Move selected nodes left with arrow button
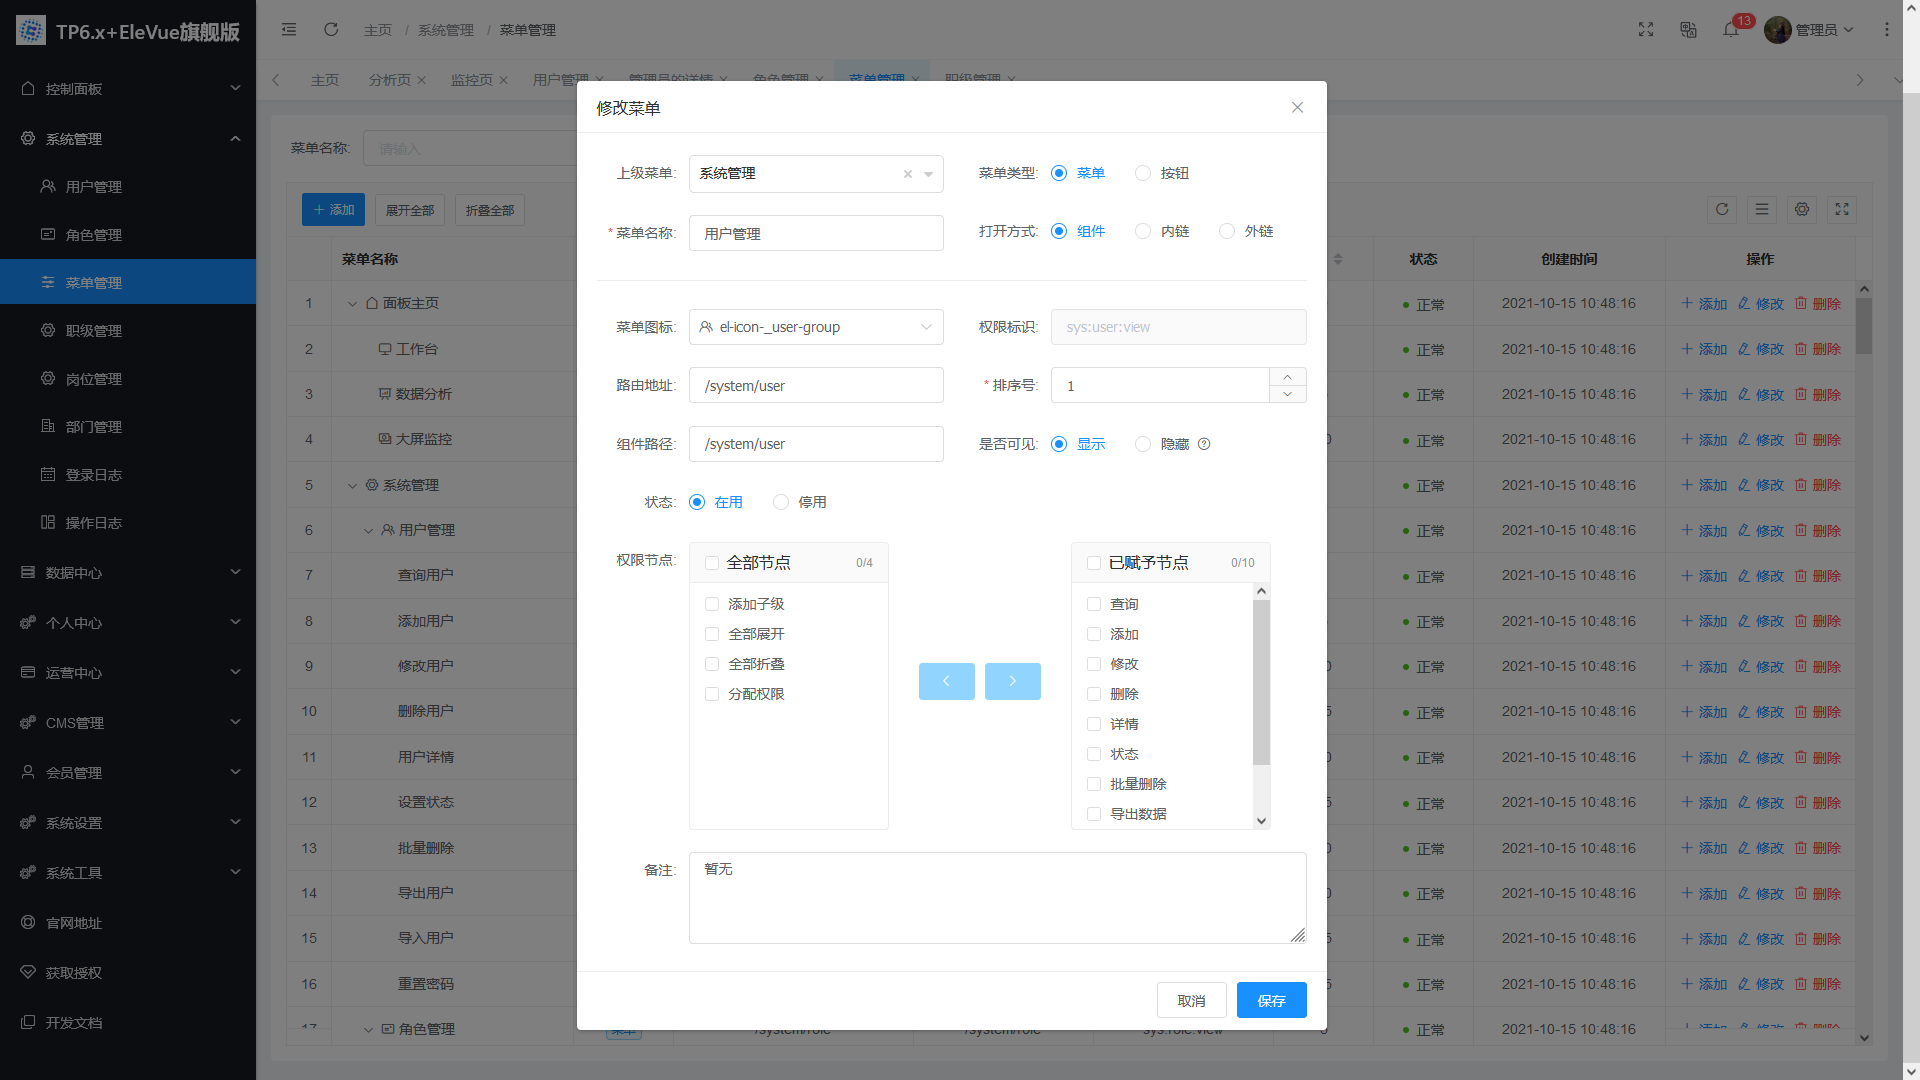 point(947,681)
